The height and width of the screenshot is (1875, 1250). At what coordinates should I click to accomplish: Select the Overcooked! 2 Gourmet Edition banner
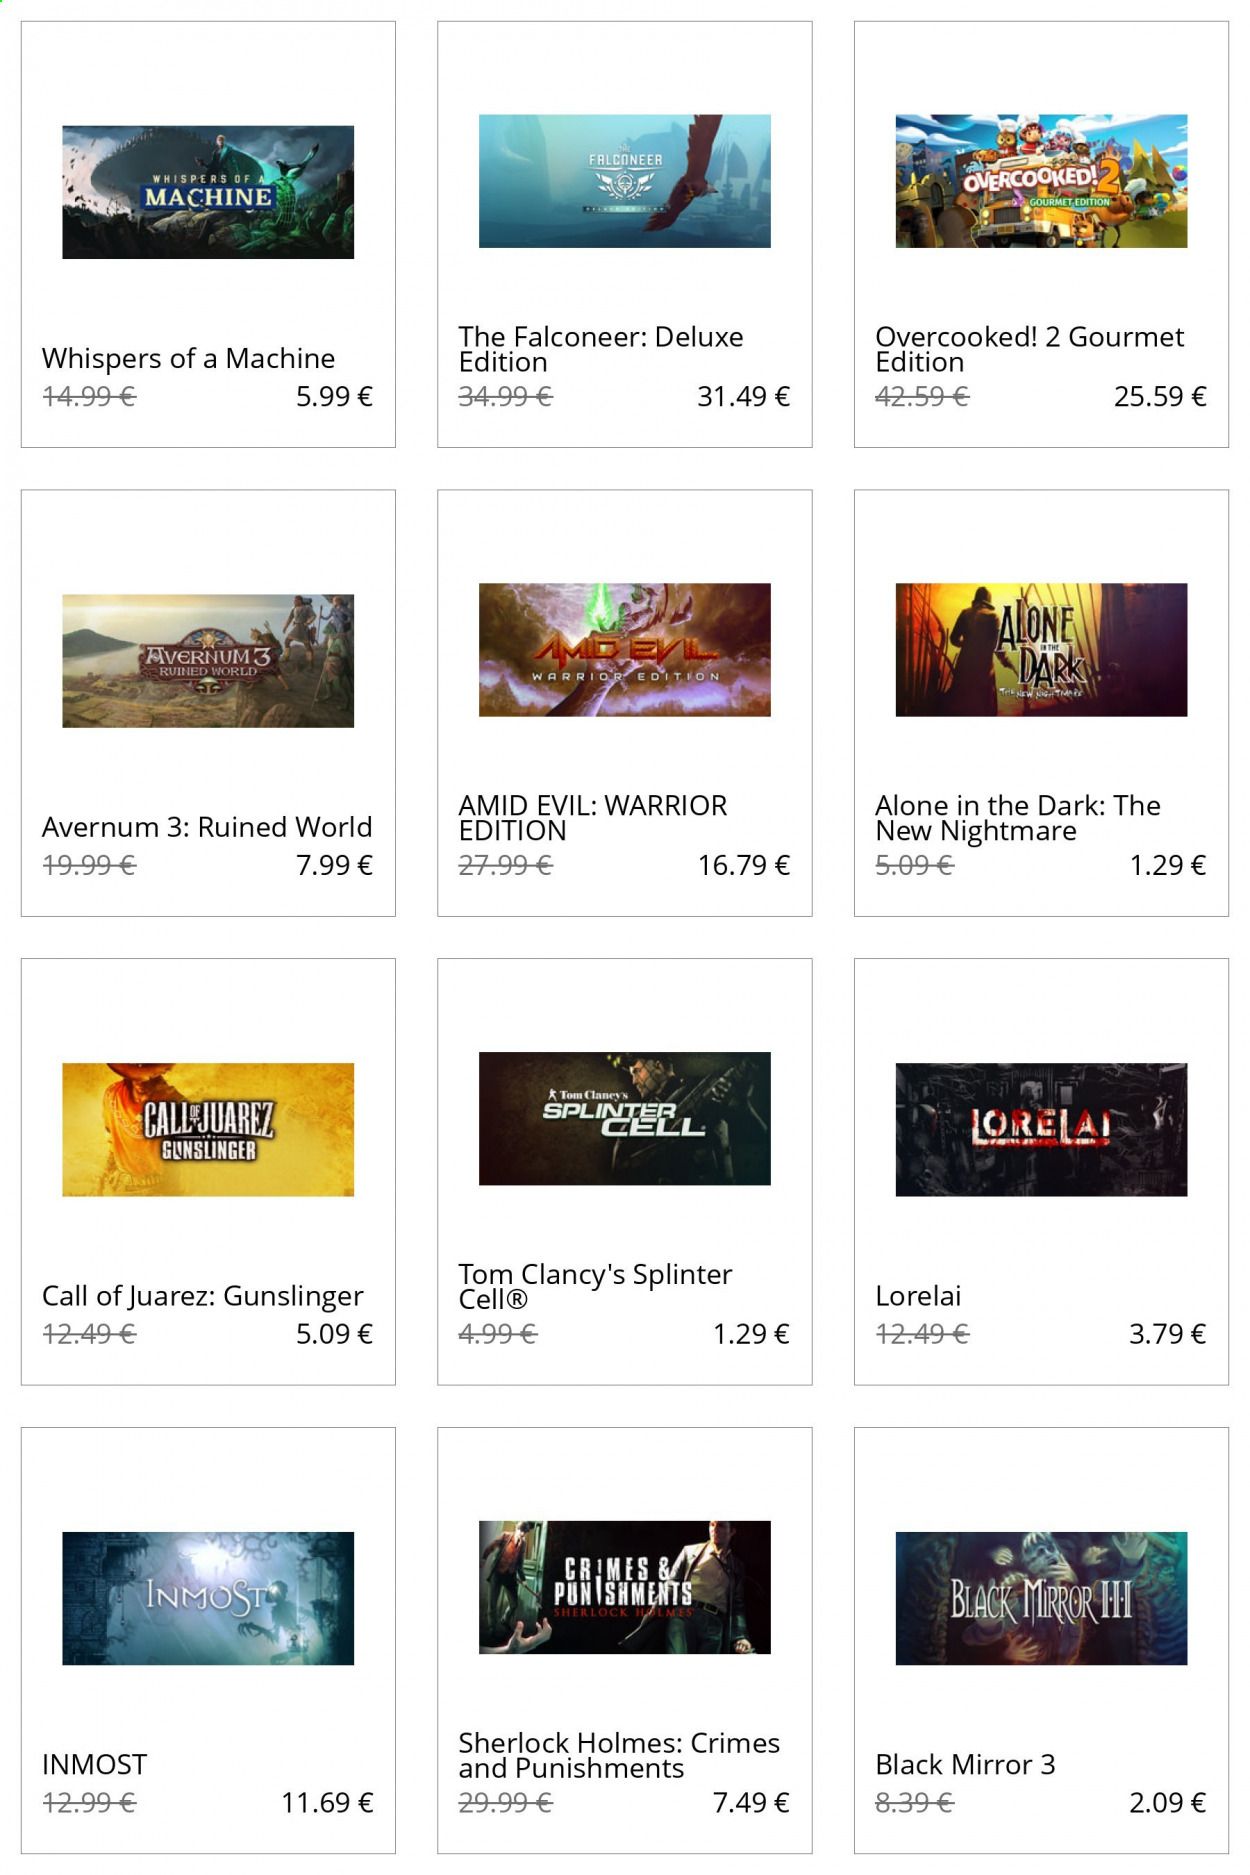[1041, 181]
